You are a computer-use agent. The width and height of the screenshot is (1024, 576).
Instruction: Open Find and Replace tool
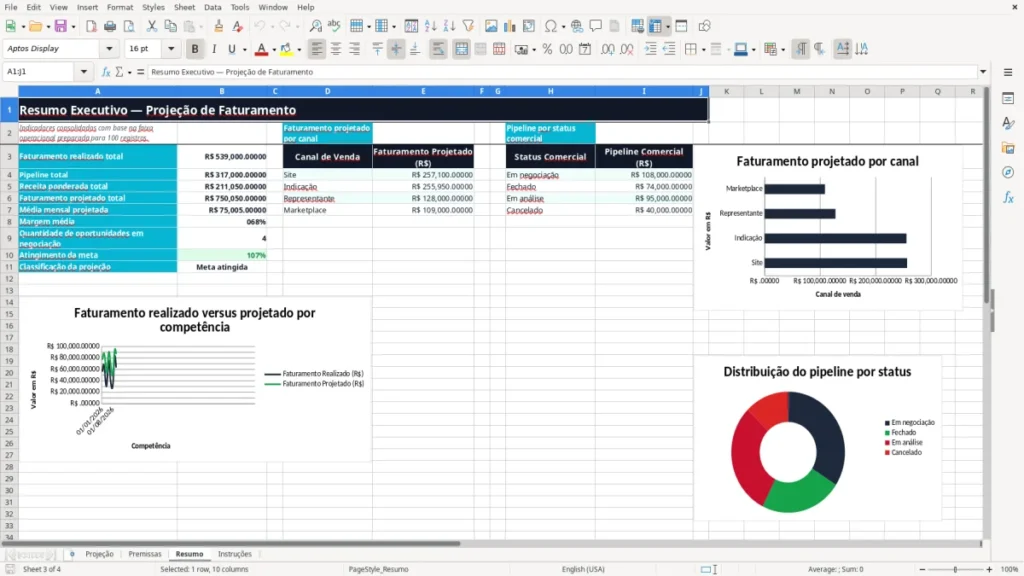pyautogui.click(x=315, y=26)
